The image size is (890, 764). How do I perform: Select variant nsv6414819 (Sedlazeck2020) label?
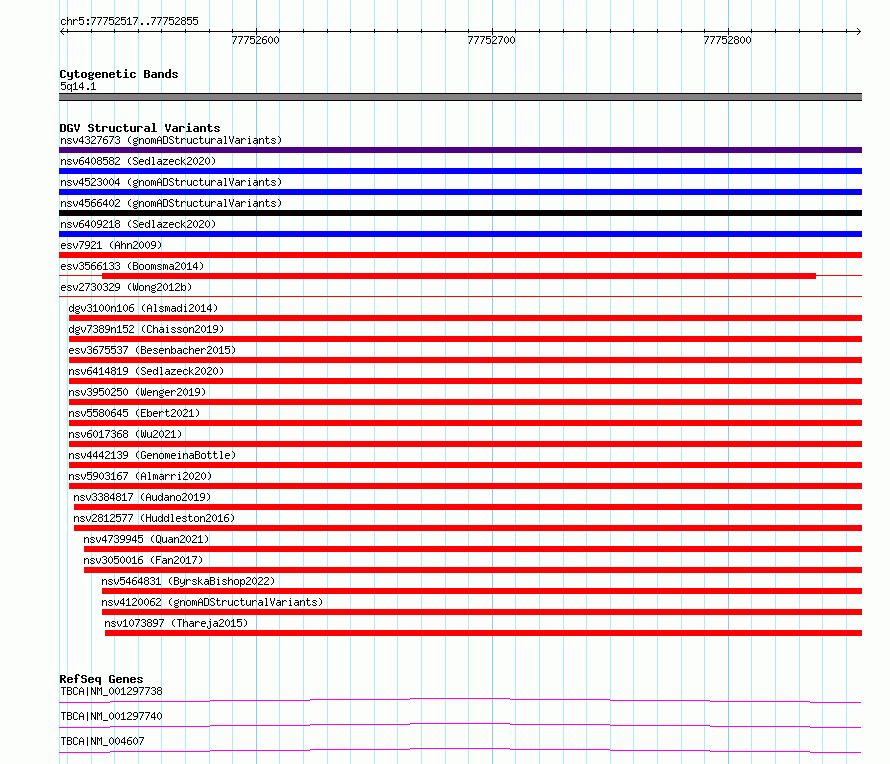[x=146, y=371]
